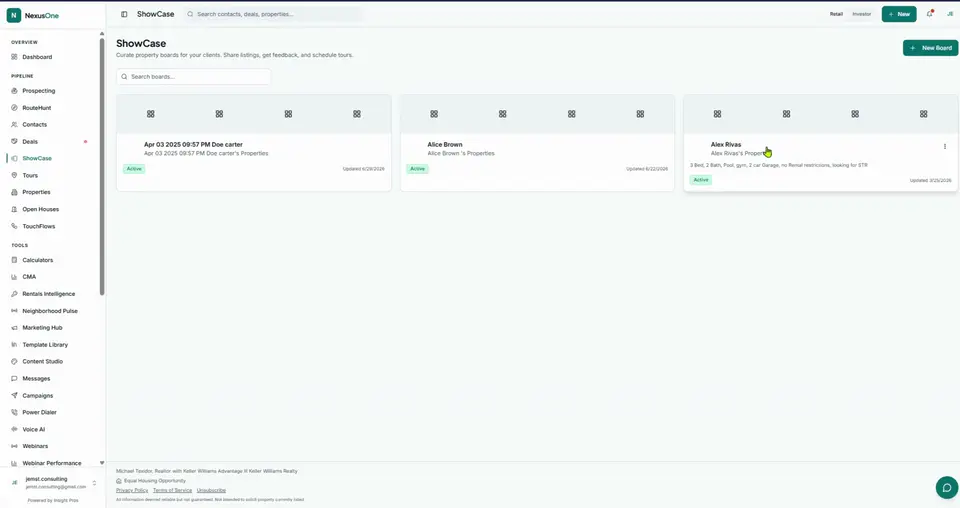This screenshot has height=508, width=960.
Task: Open the Privacy Policy link
Action: point(132,490)
